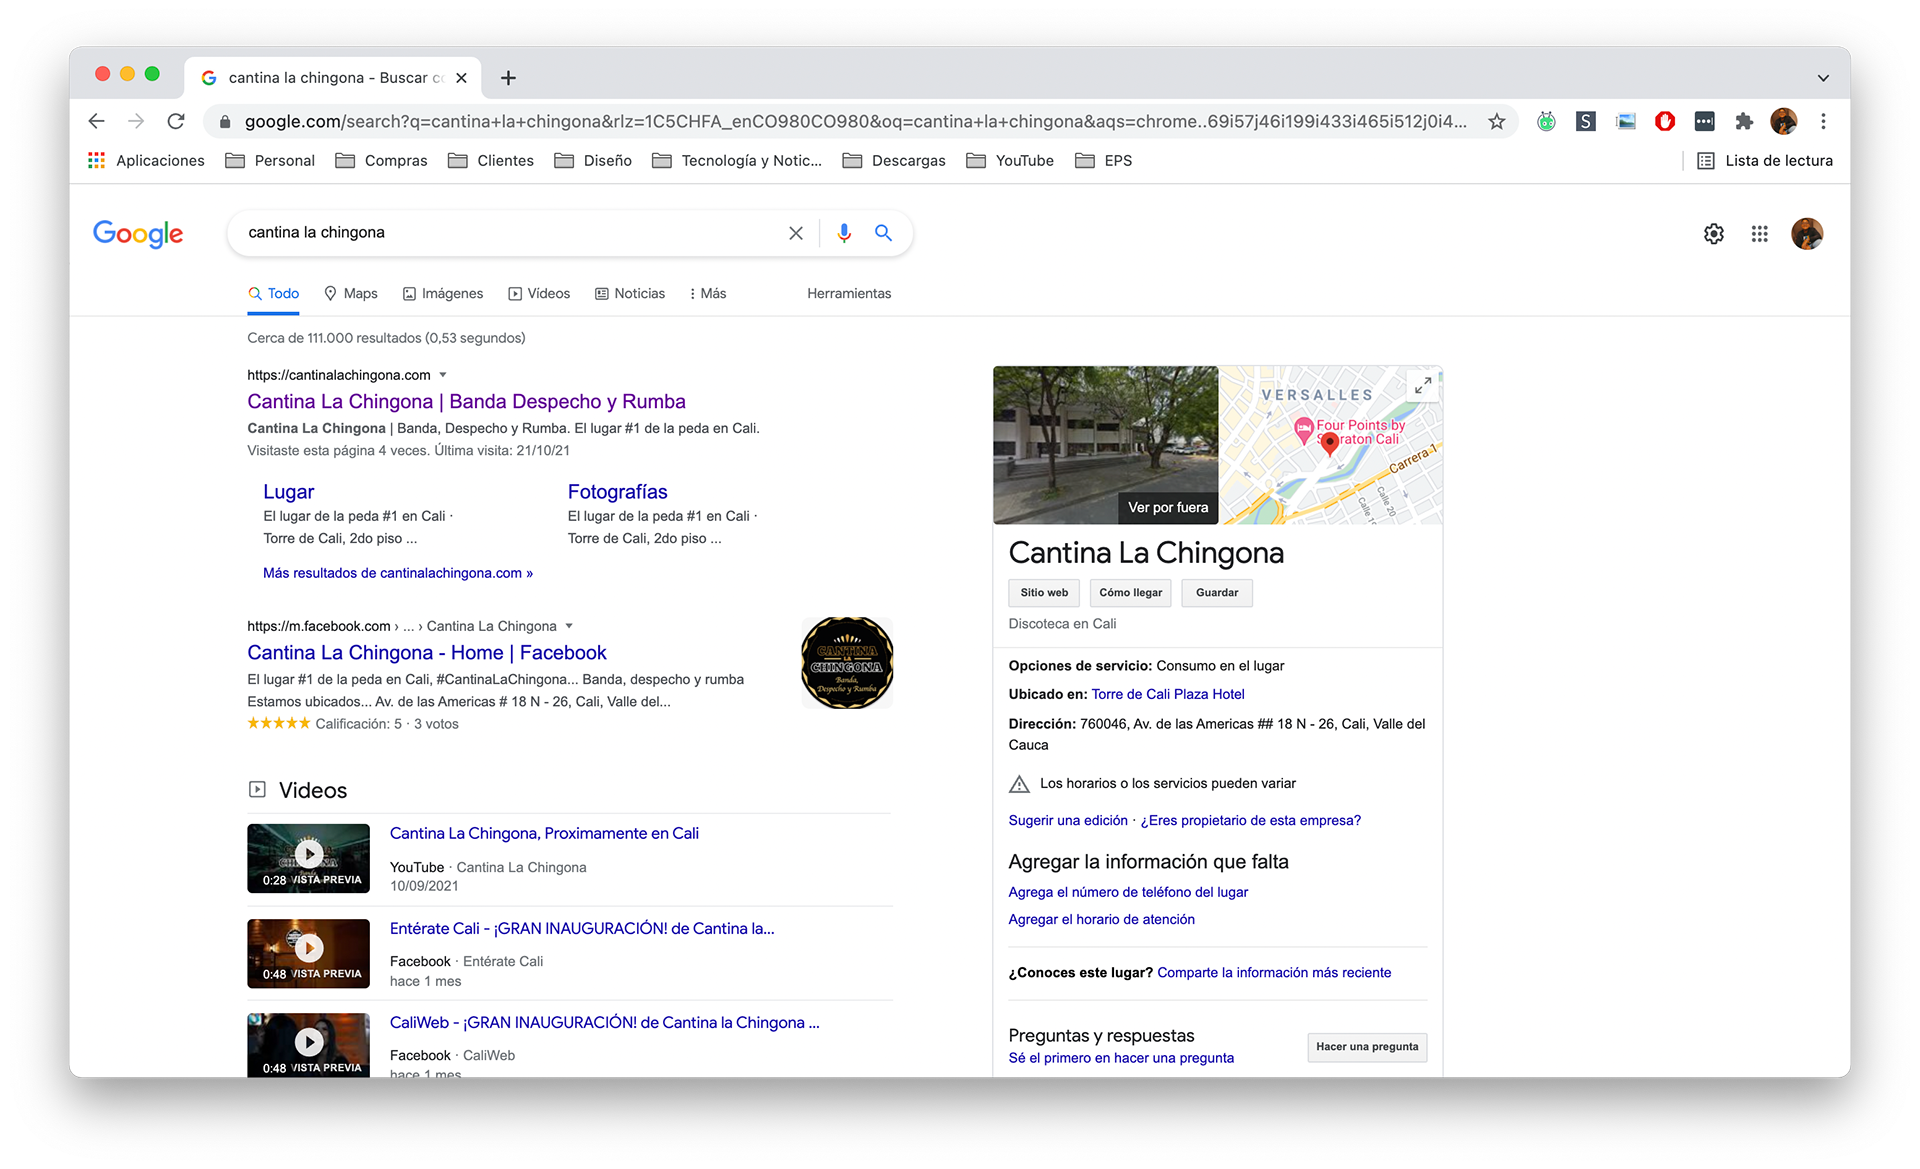Go back to previous page
Image resolution: width=1920 pixels, height=1169 pixels.
click(96, 121)
